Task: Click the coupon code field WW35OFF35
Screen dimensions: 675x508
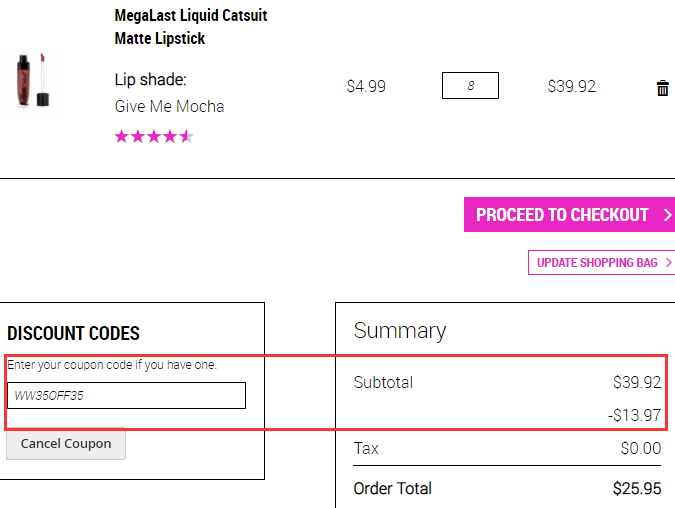Action: [127, 395]
